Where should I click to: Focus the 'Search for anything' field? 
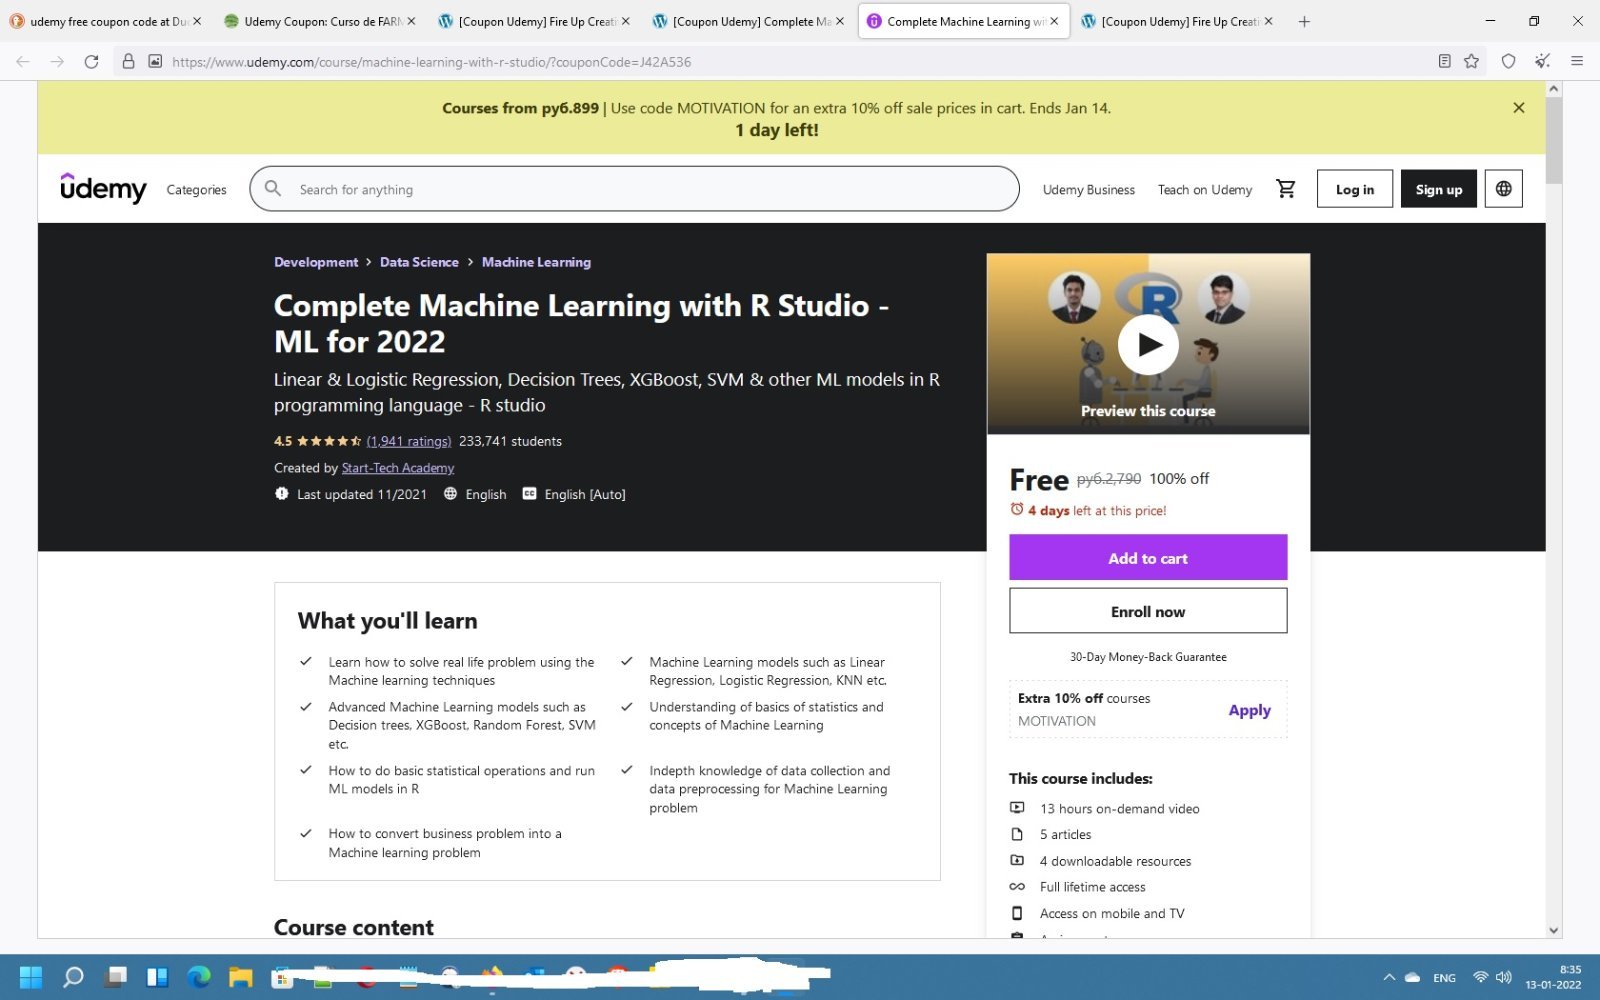(x=634, y=189)
